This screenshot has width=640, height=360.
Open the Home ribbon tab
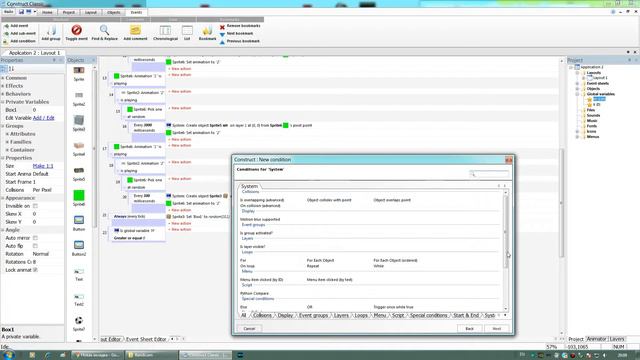[x=47, y=12]
